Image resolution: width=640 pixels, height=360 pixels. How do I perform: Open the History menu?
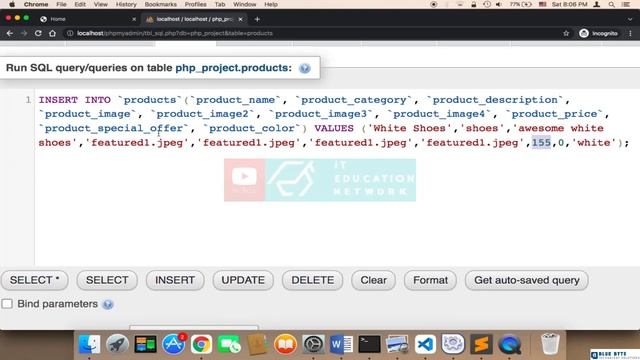coord(126,4)
